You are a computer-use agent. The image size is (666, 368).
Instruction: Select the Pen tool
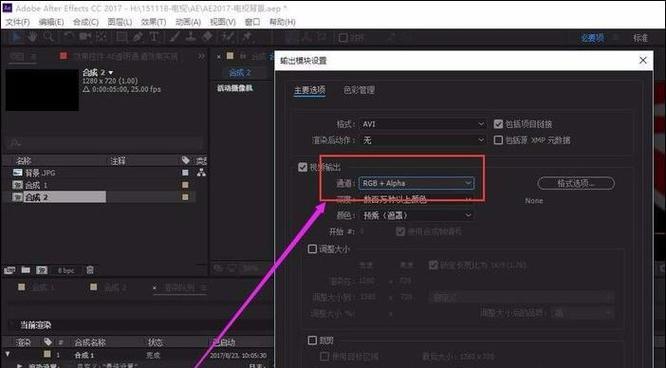coord(138,37)
